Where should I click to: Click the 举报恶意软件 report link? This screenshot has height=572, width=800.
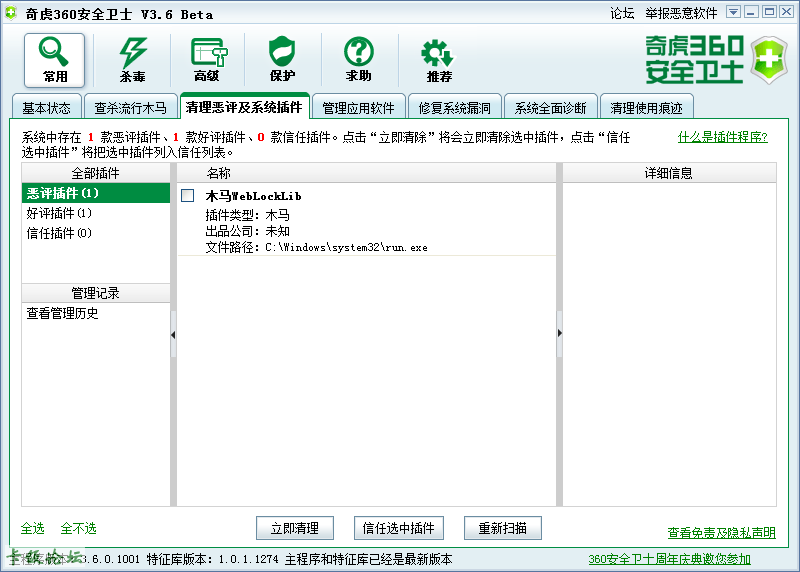(x=681, y=13)
